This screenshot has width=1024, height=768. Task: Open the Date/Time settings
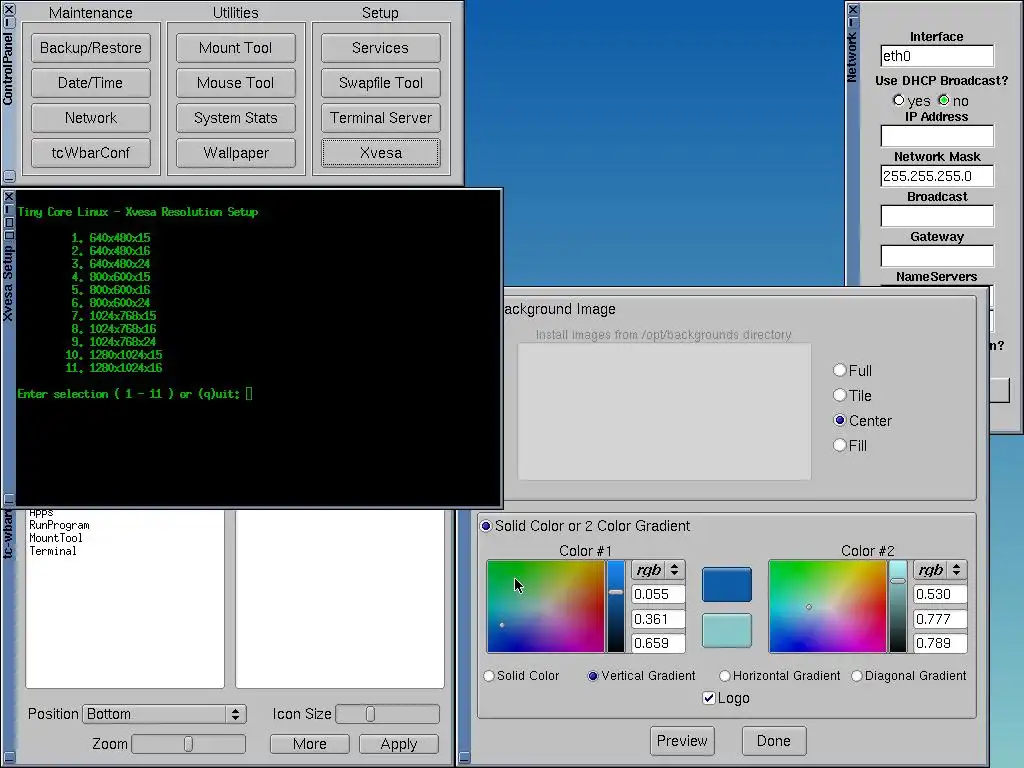[x=91, y=83]
